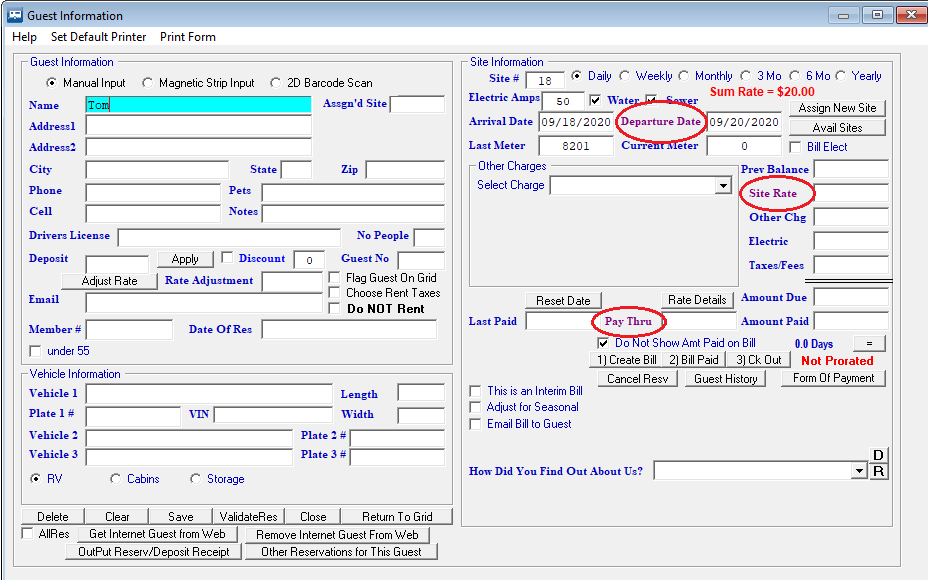Open Form Of Payment
Screen dimensions: 928x580
tap(833, 378)
